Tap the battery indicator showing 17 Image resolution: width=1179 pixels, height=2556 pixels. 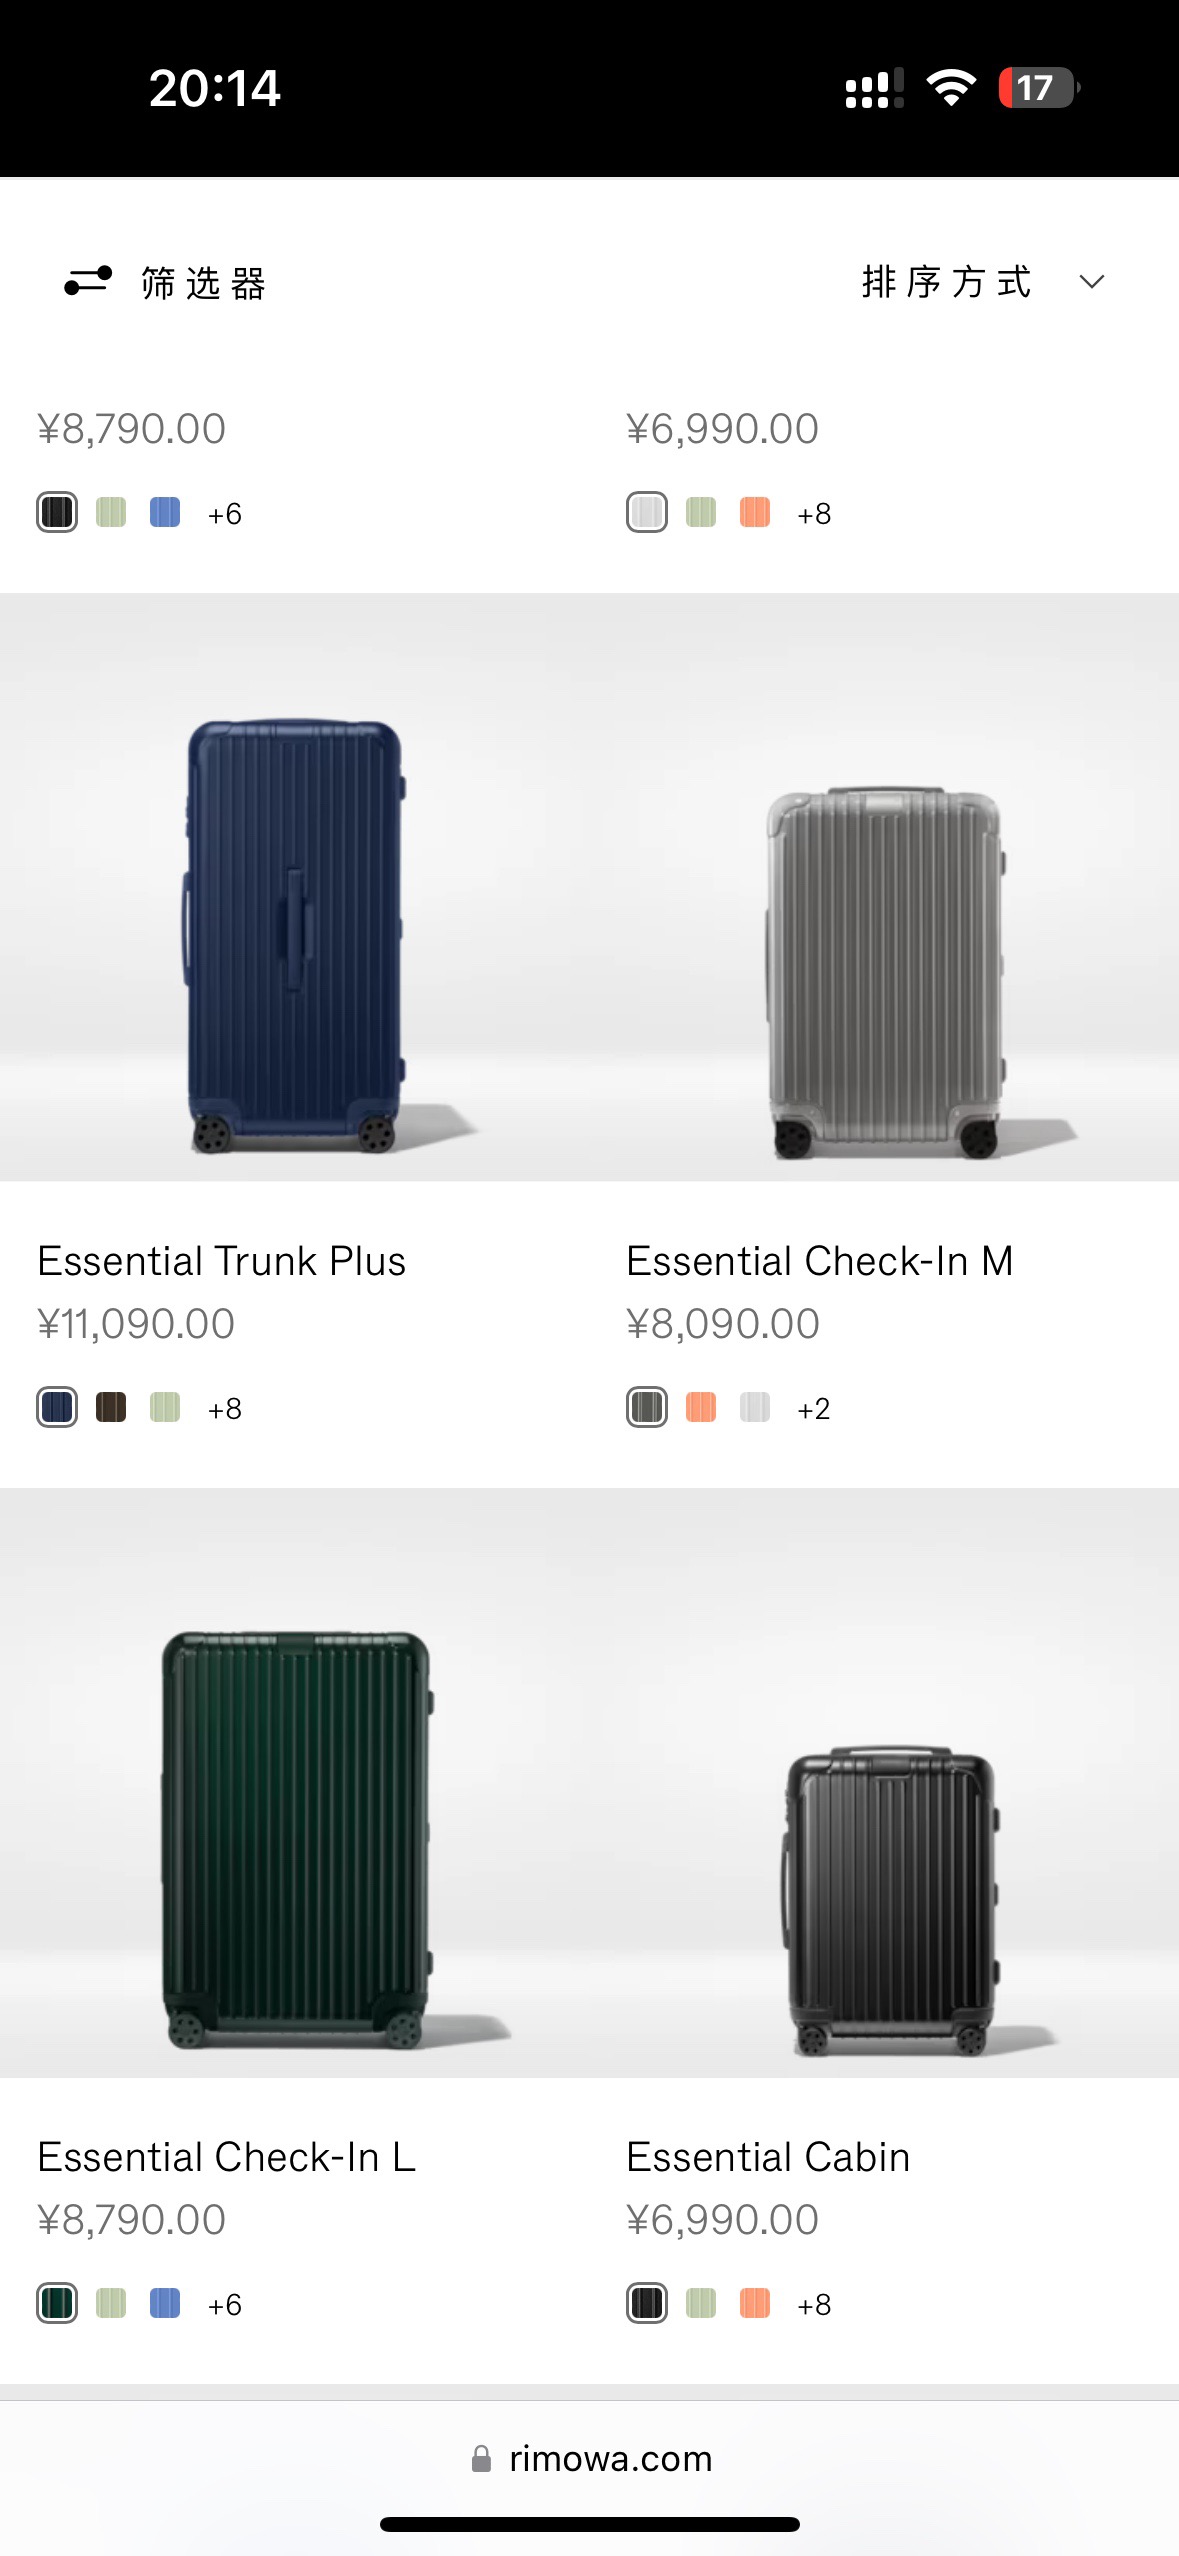(1039, 88)
